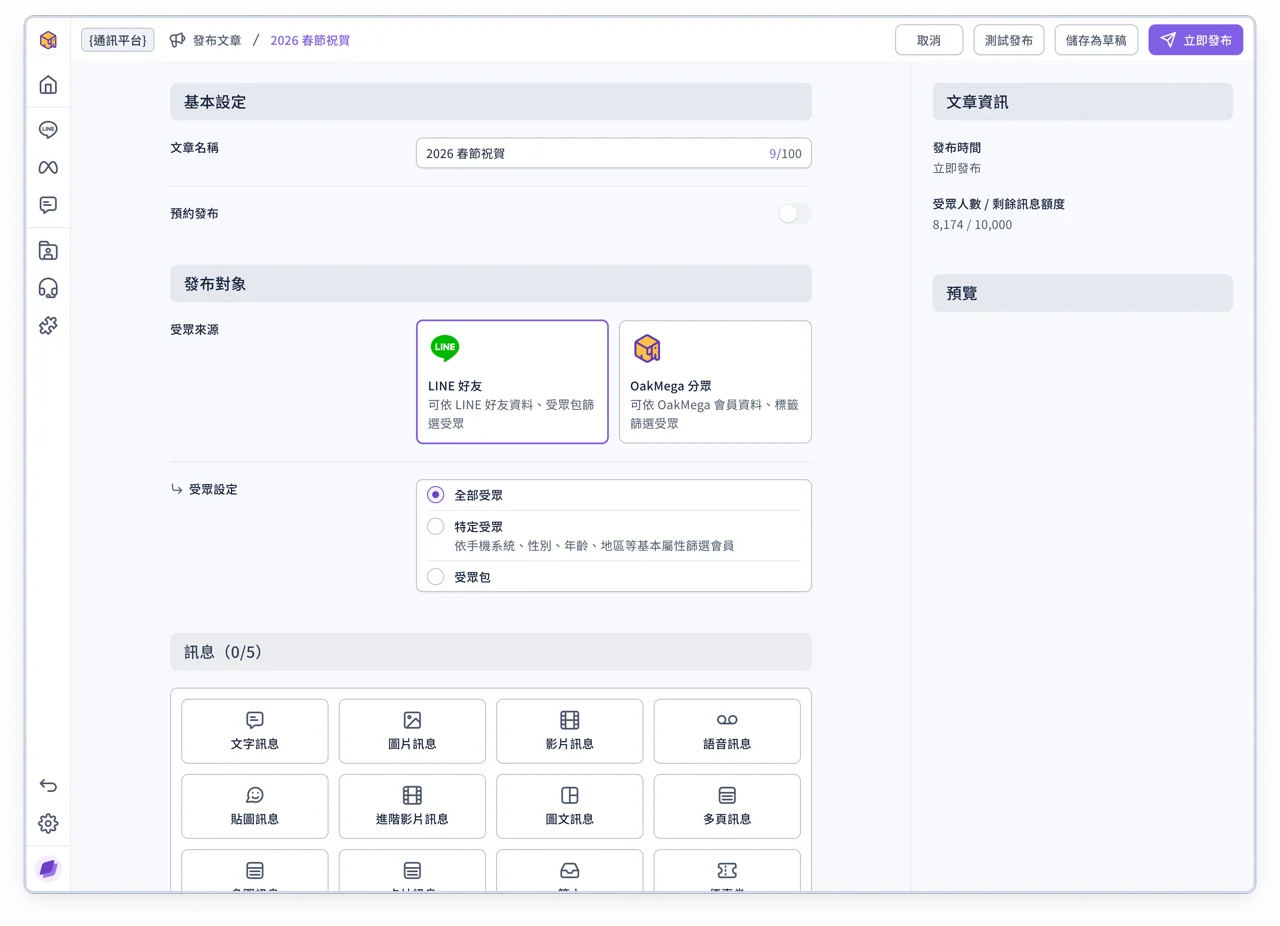Select the 全部受眾 radio option

click(435, 495)
